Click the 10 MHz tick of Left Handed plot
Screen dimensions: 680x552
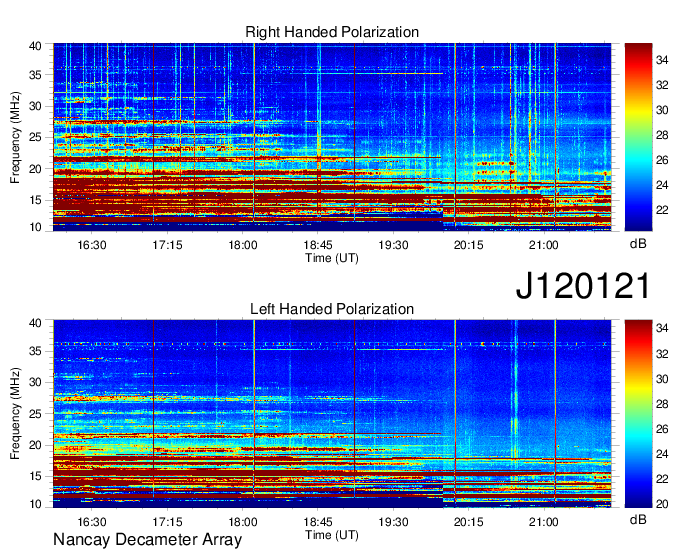pyautogui.click(x=35, y=504)
